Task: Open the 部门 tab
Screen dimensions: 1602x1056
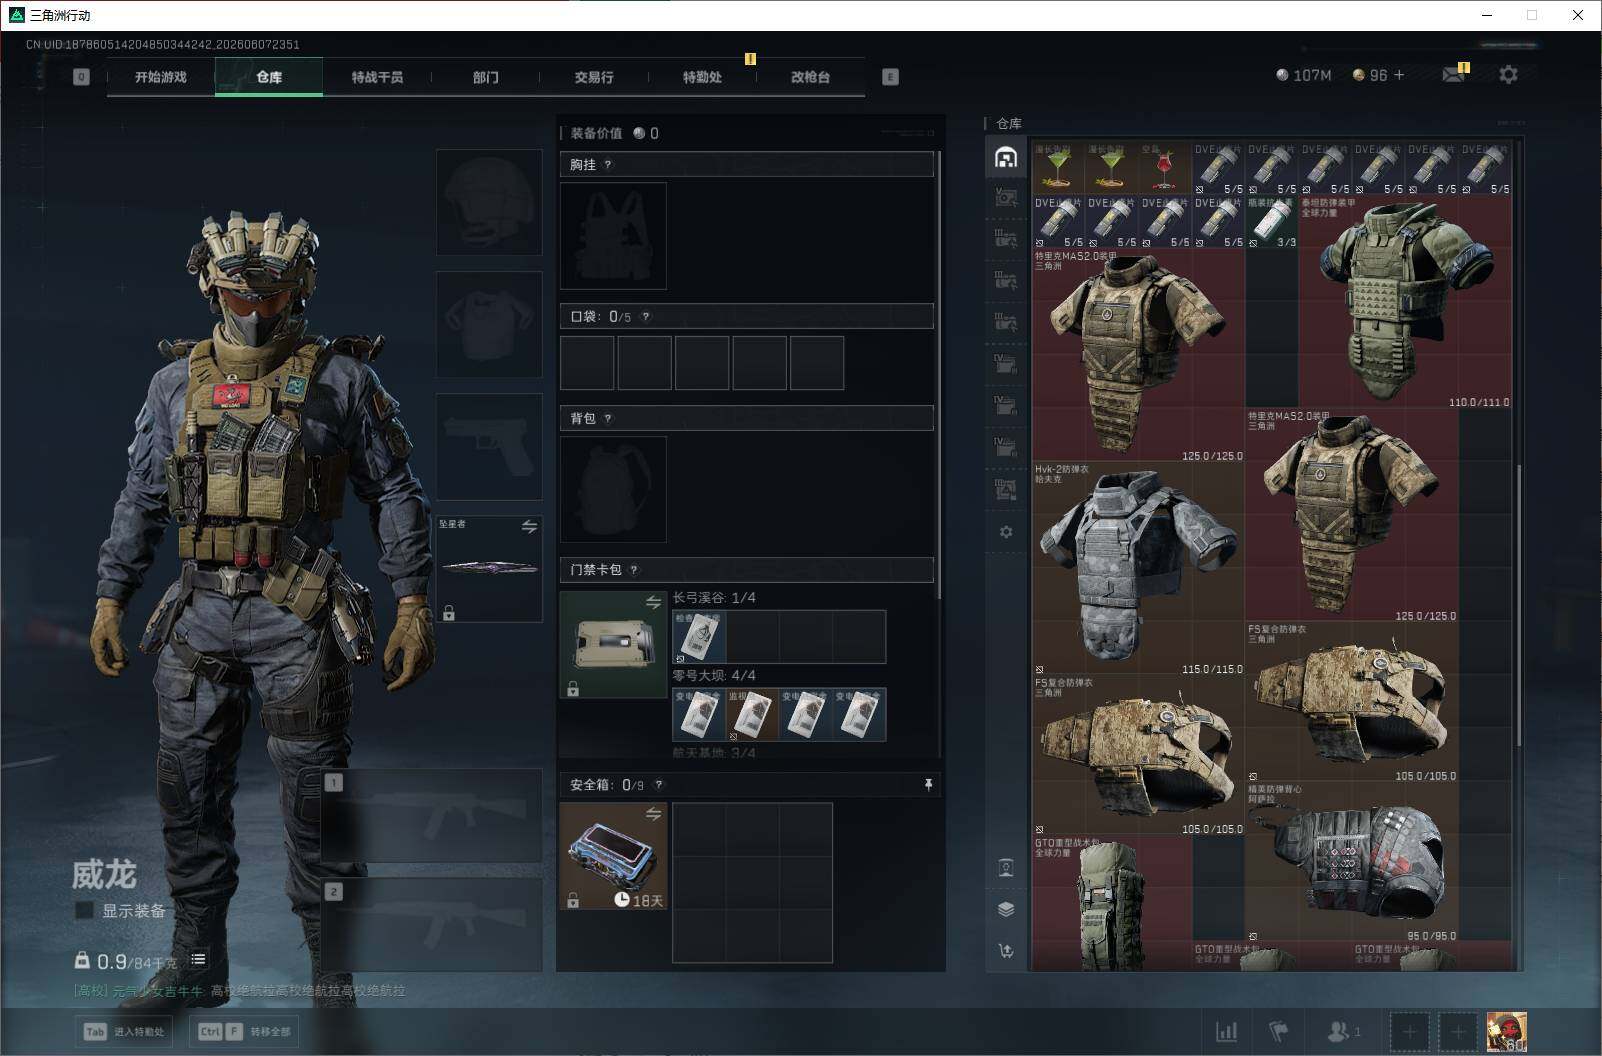Action: 486,77
